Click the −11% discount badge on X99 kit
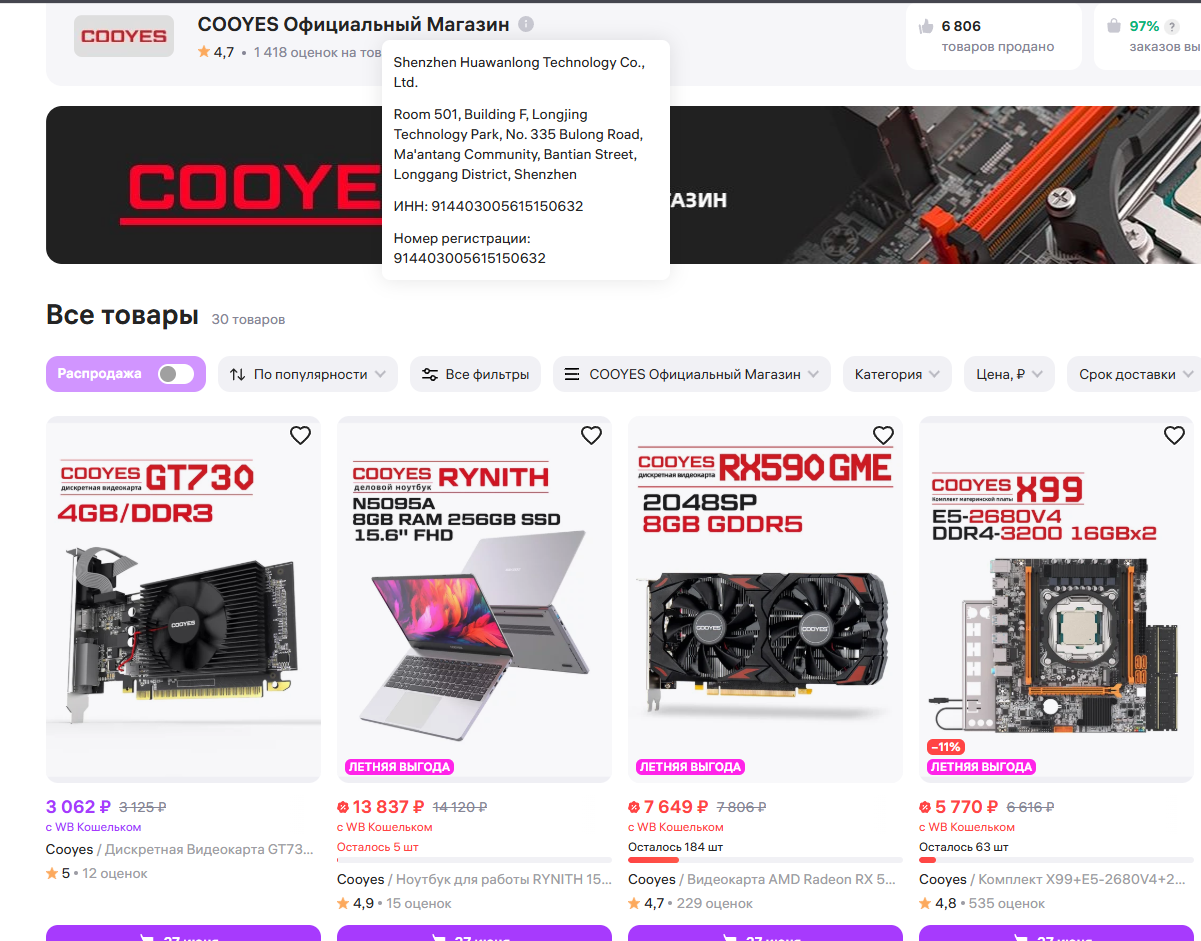This screenshot has height=941, width=1201. [945, 747]
